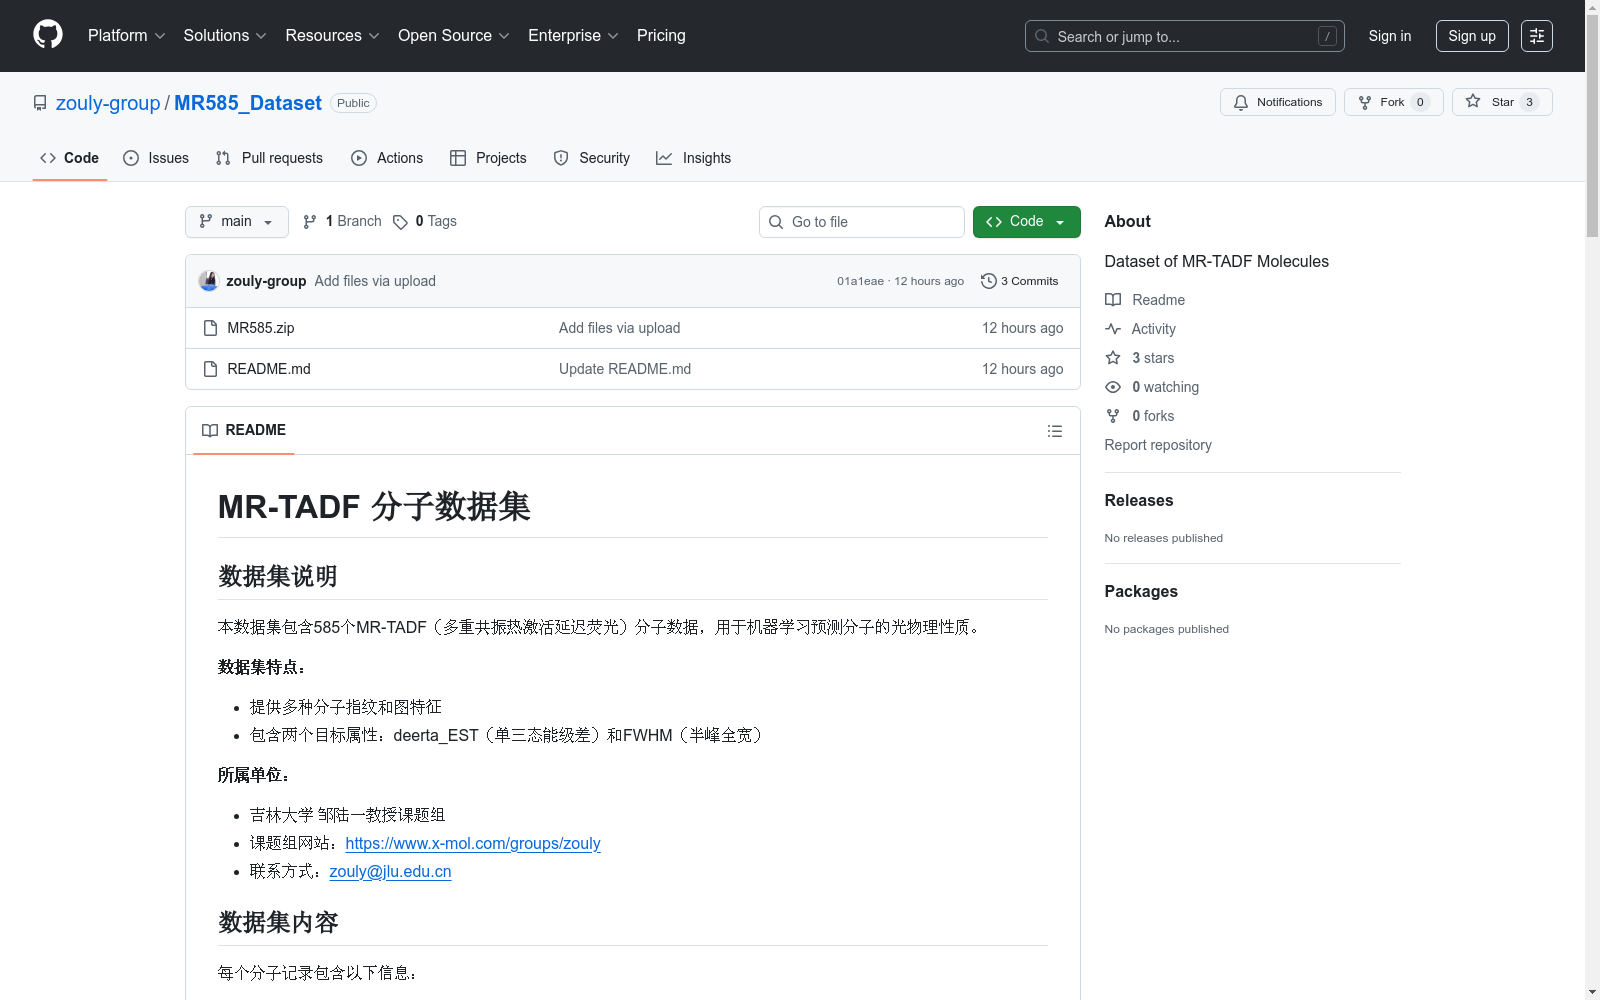Open the GitHub homepage logo
This screenshot has height=1000, width=1600.
pos(48,35)
